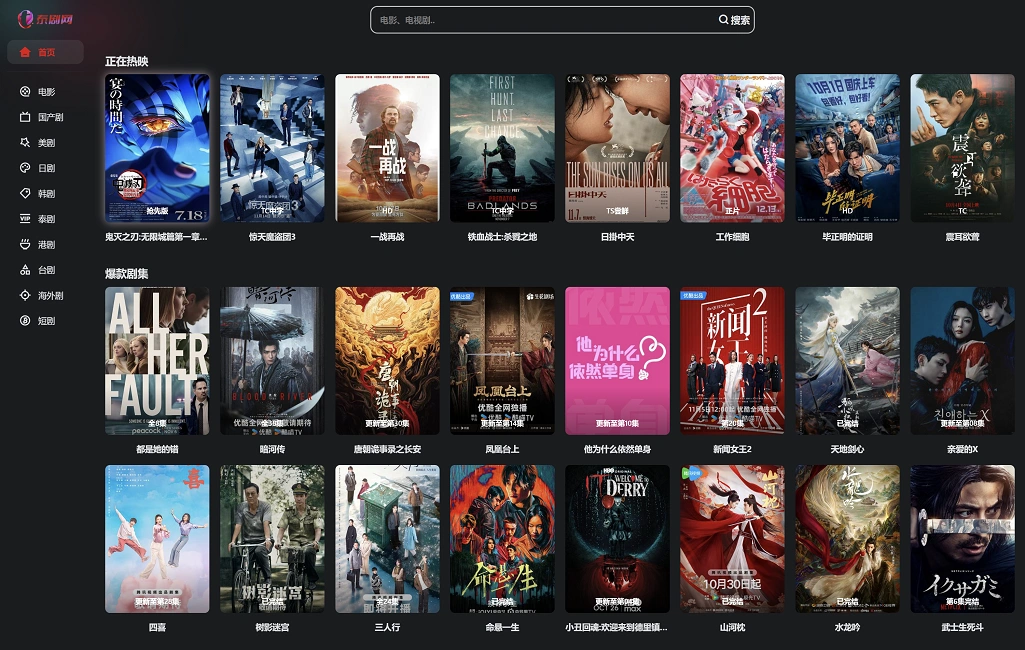Click the 泰剧 VIP icon in sidebar
The width and height of the screenshot is (1025, 650).
(25, 219)
